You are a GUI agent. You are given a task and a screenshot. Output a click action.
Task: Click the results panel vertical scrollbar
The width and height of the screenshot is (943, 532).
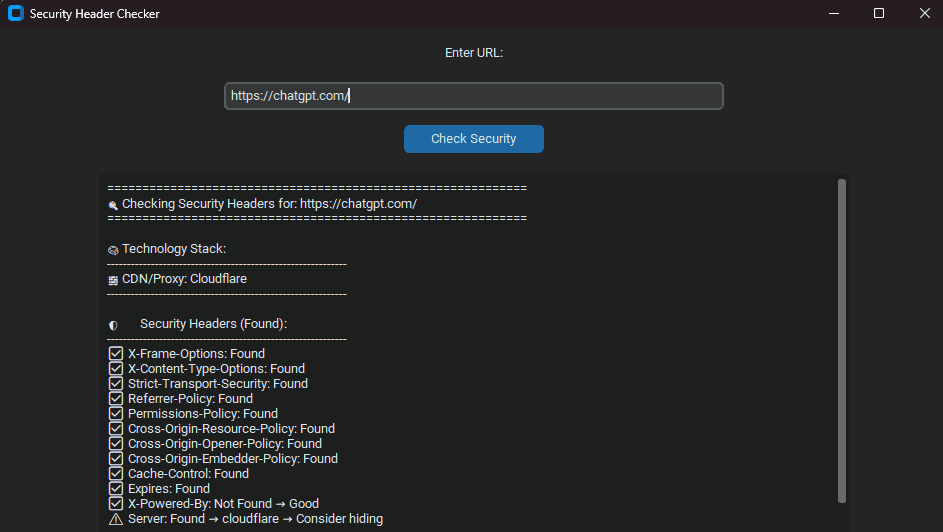tap(841, 341)
